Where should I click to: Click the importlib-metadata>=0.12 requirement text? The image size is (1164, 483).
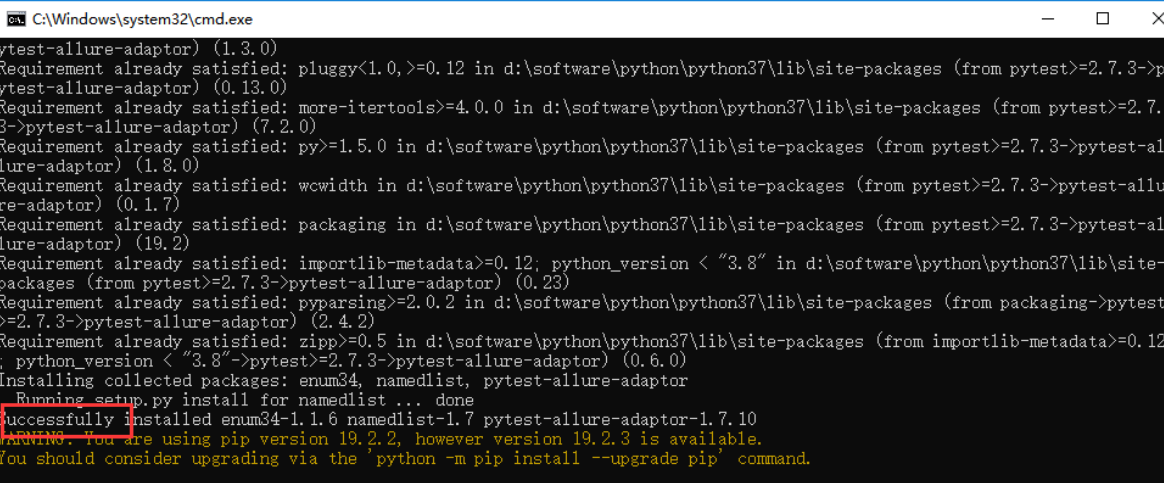pos(419,263)
